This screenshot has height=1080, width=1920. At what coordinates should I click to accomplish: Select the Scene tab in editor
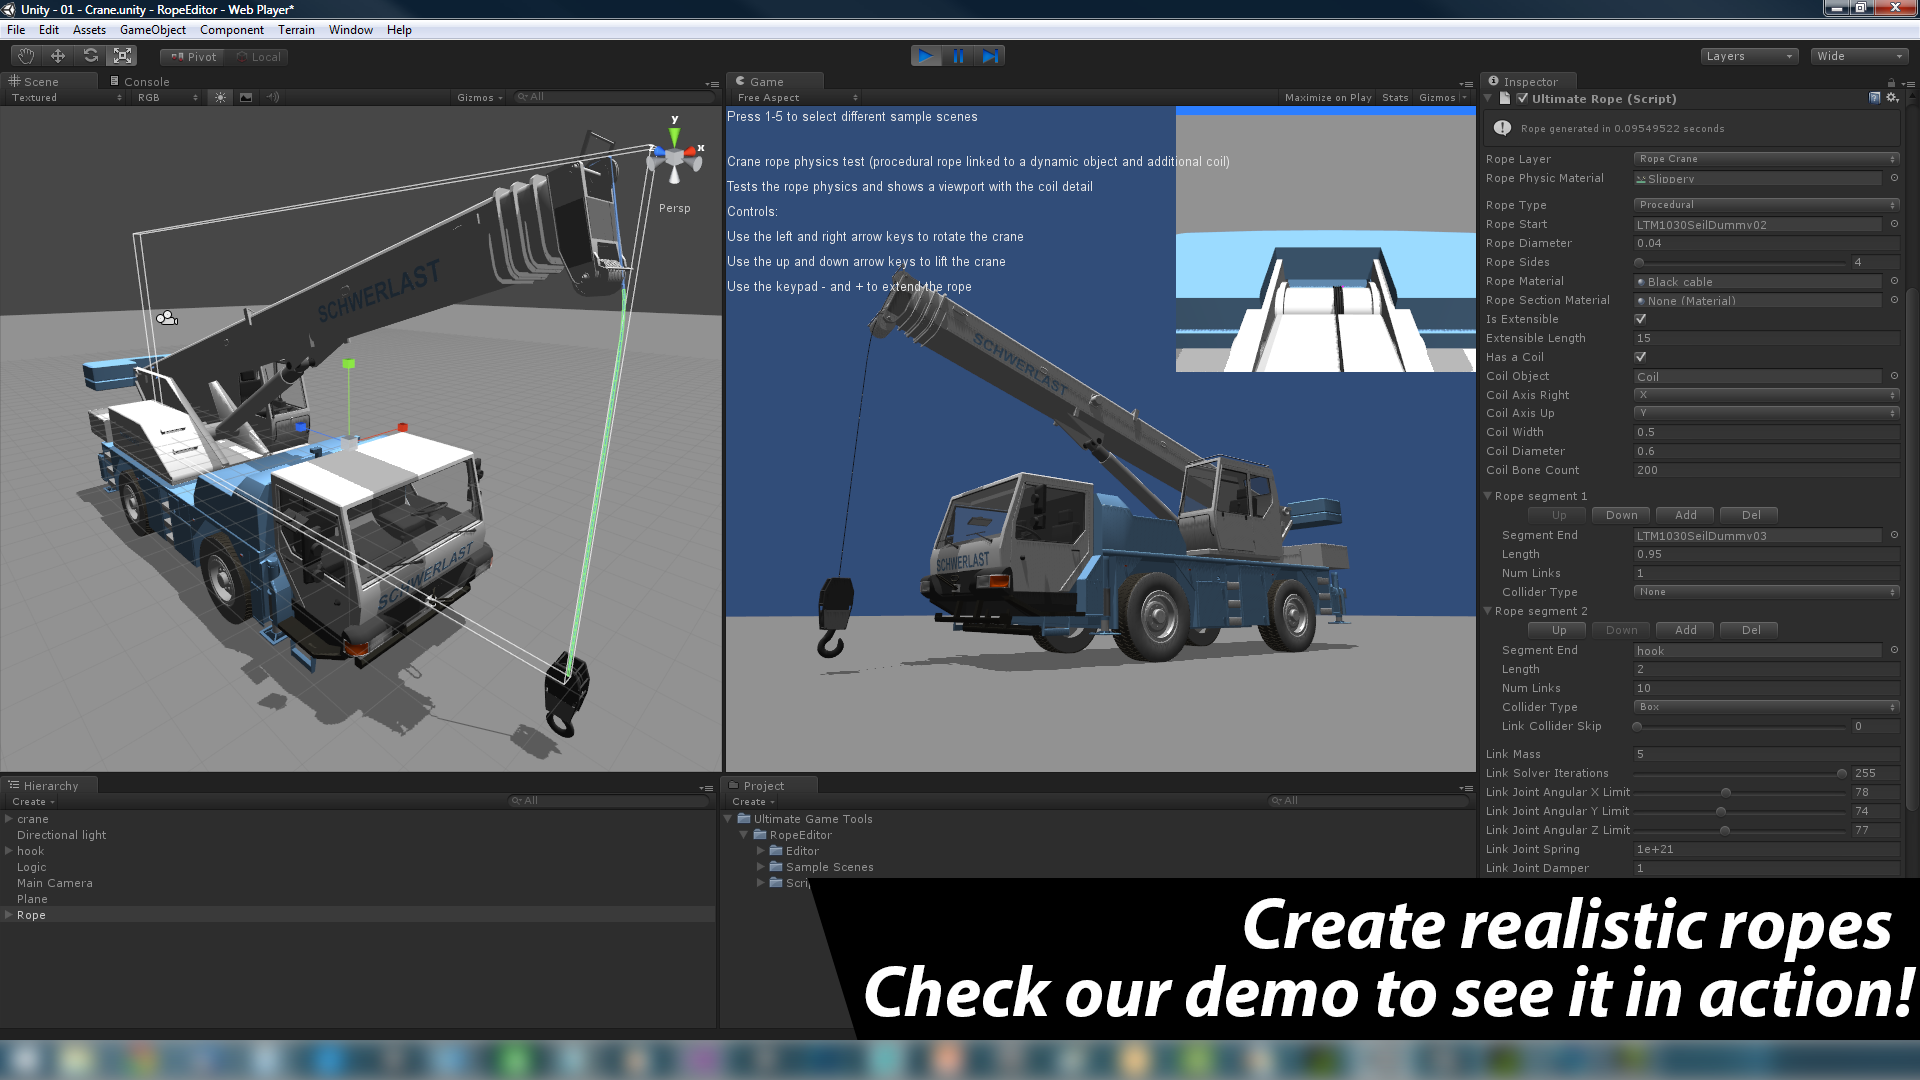coord(41,80)
